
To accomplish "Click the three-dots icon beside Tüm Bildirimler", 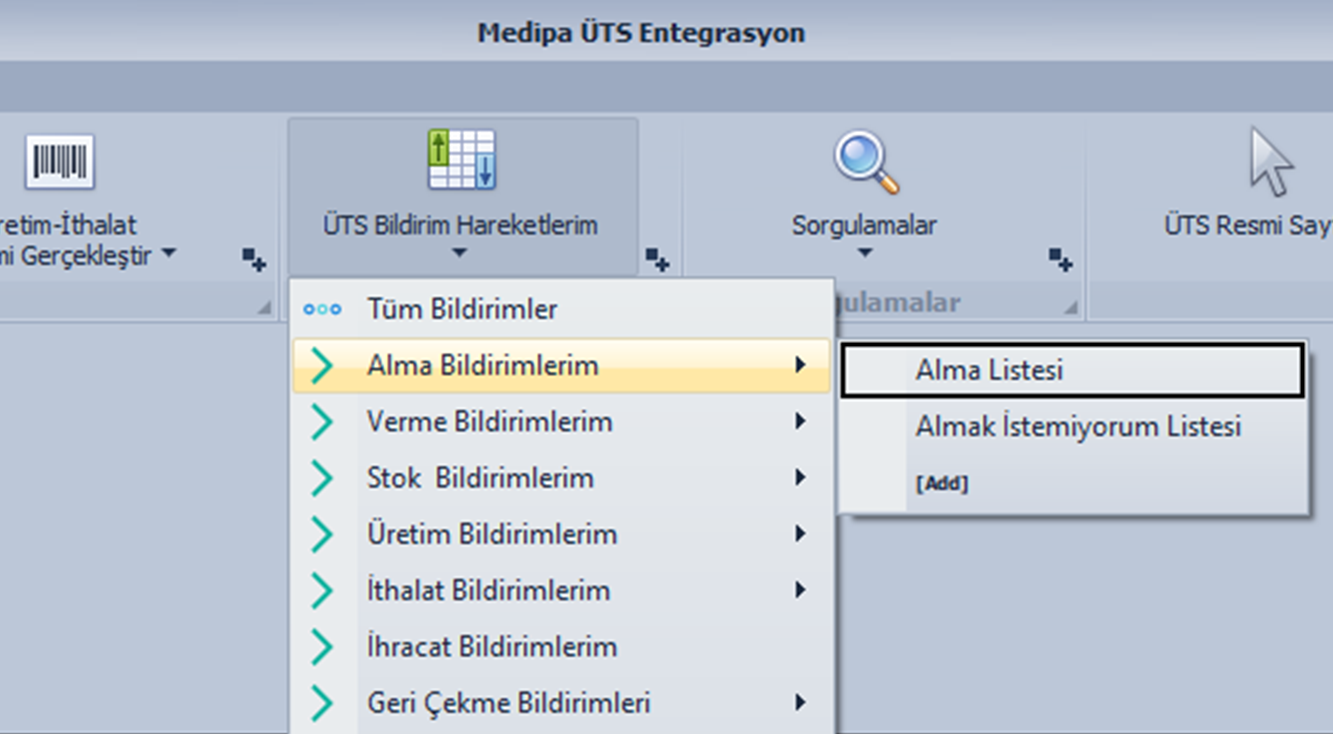I will point(322,310).
